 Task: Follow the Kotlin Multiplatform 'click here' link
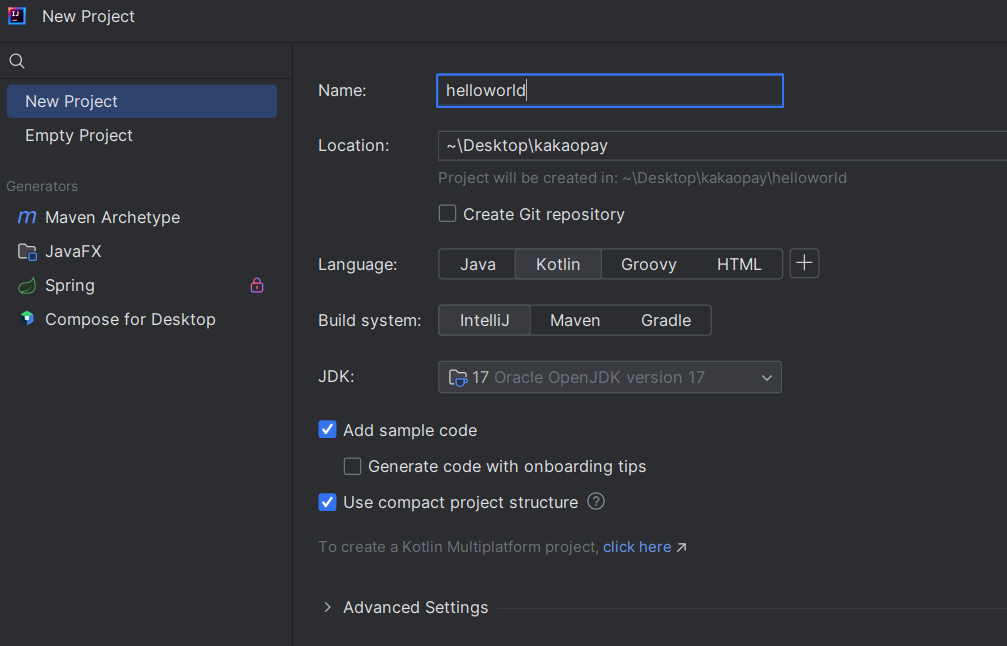click(x=637, y=547)
